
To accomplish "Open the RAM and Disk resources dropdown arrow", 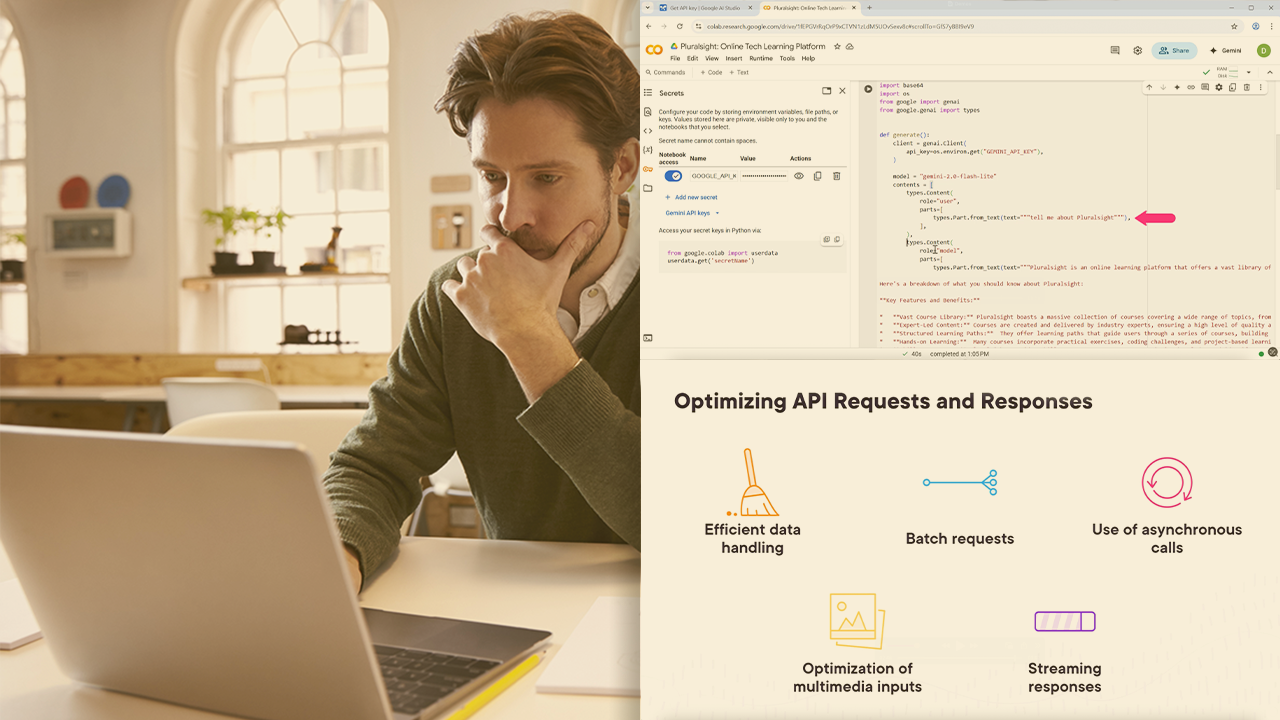I will coord(1248,72).
